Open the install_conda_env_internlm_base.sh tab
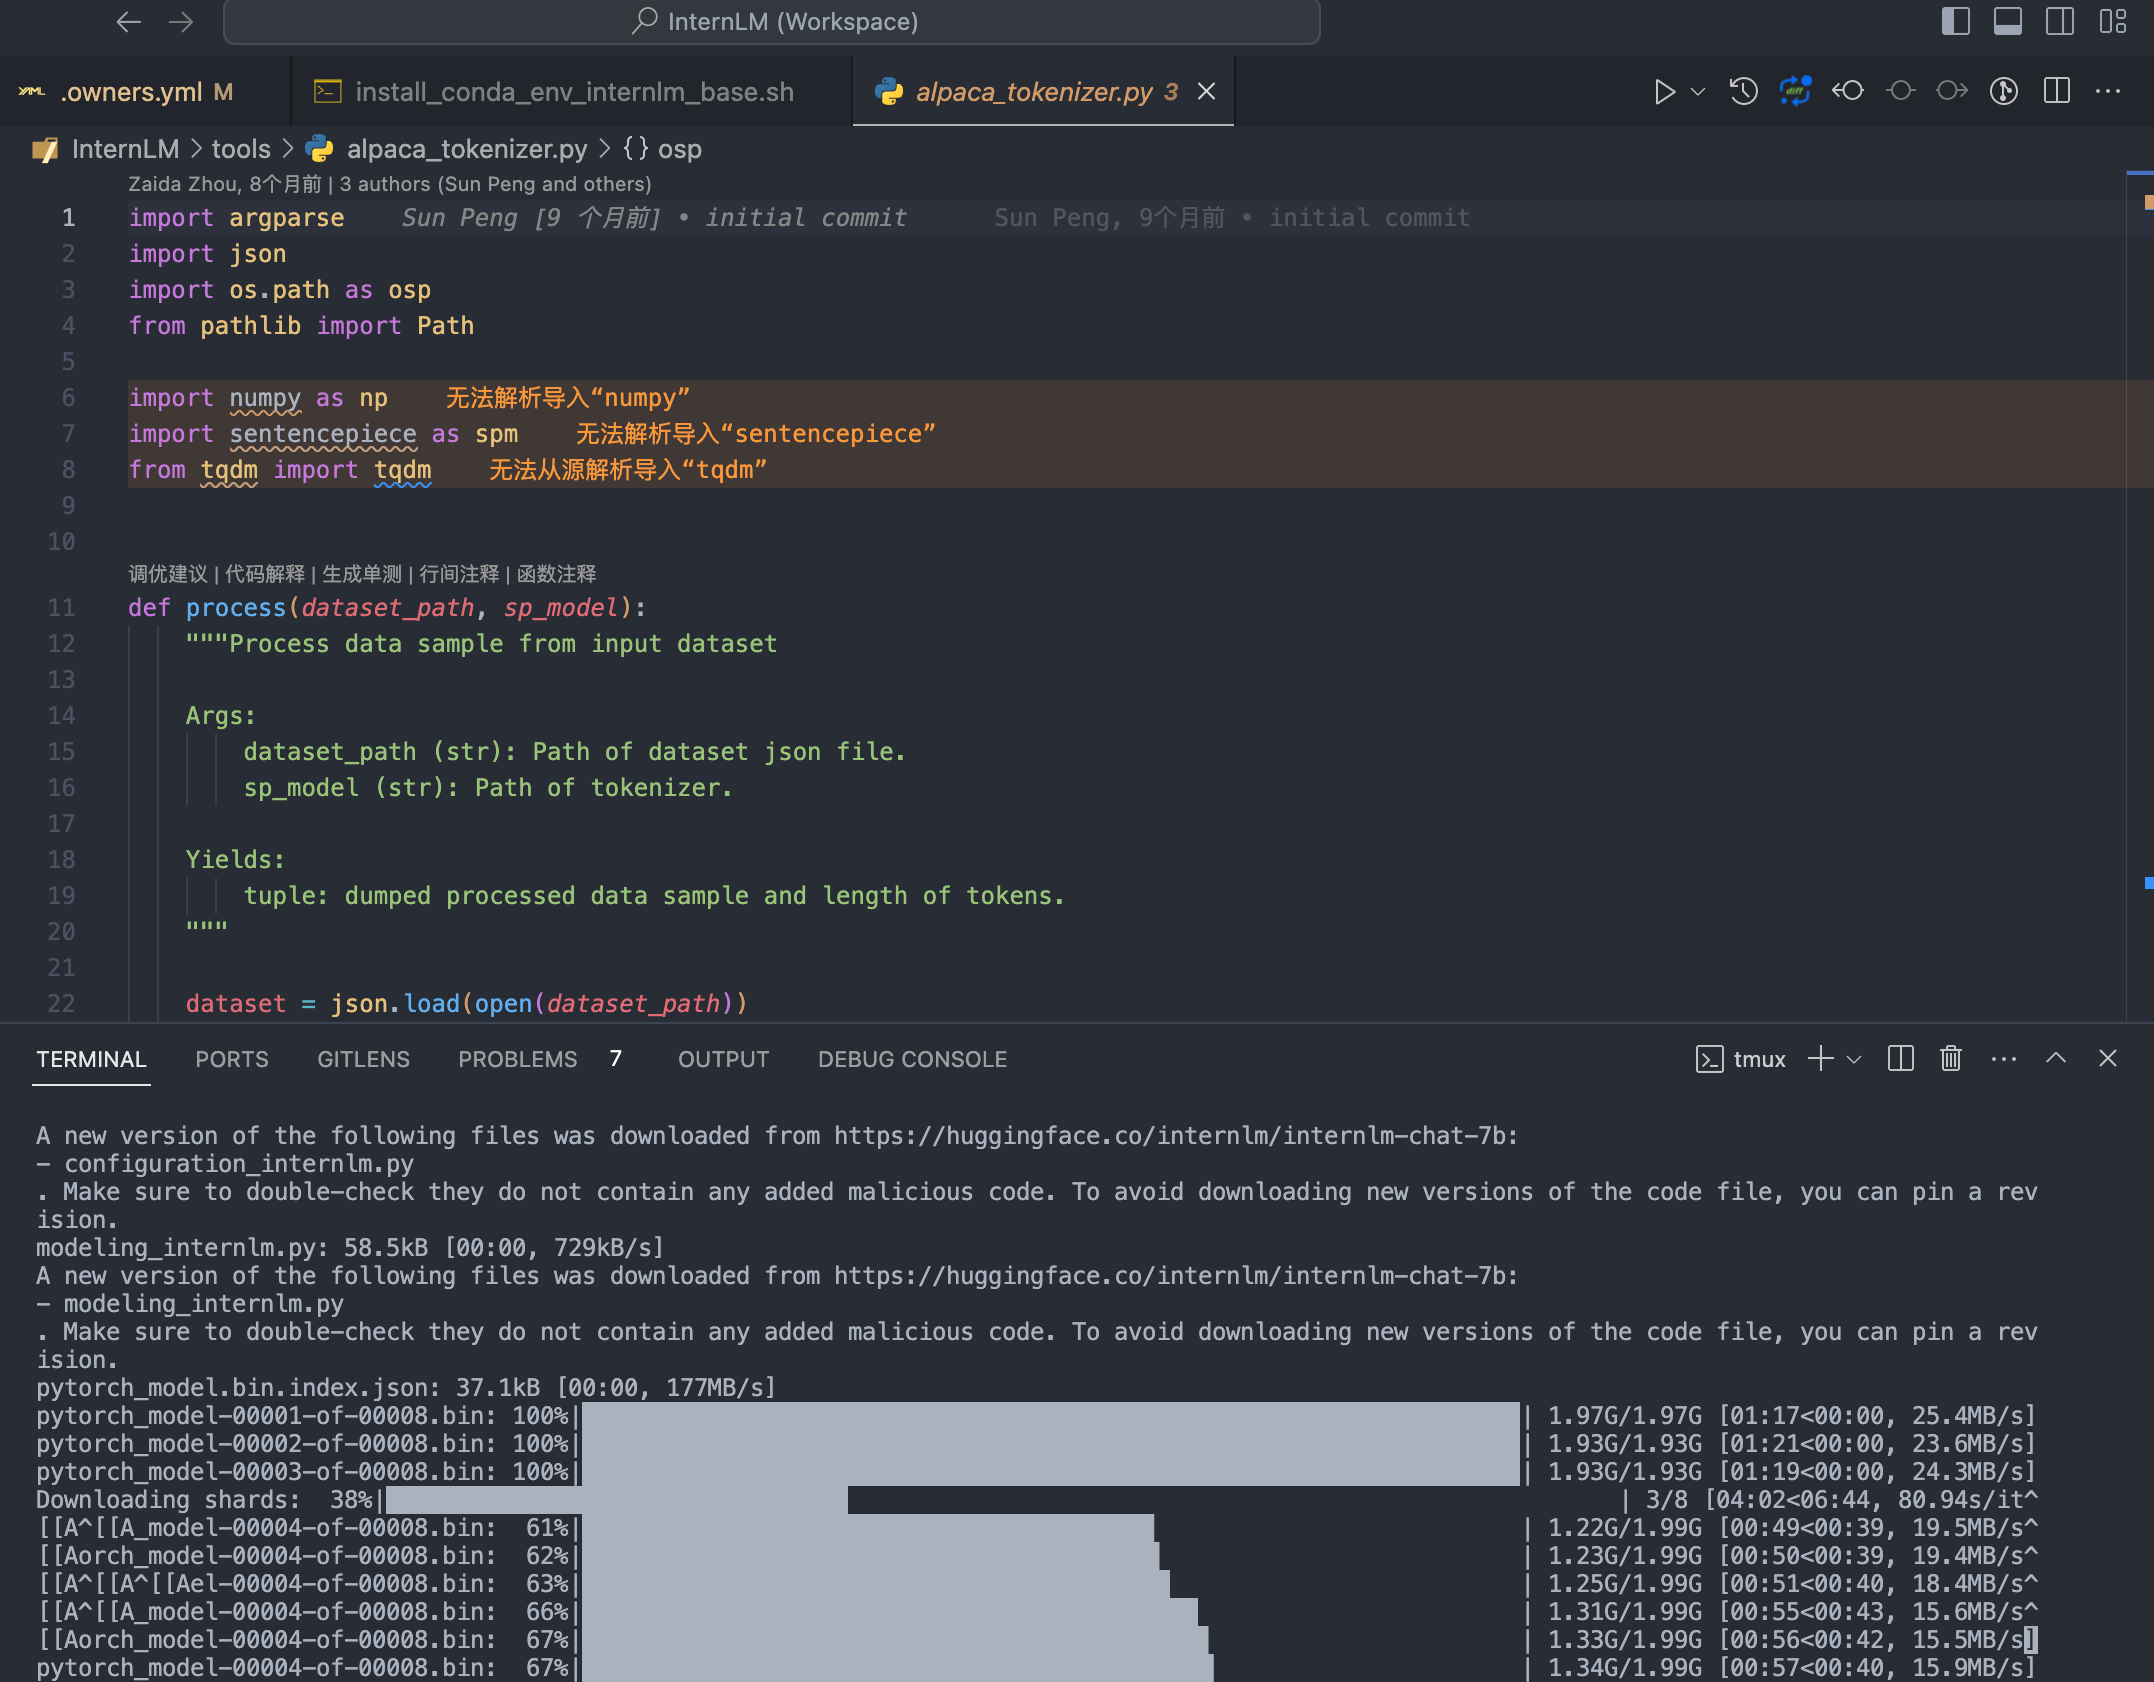The width and height of the screenshot is (2154, 1682). click(x=574, y=92)
